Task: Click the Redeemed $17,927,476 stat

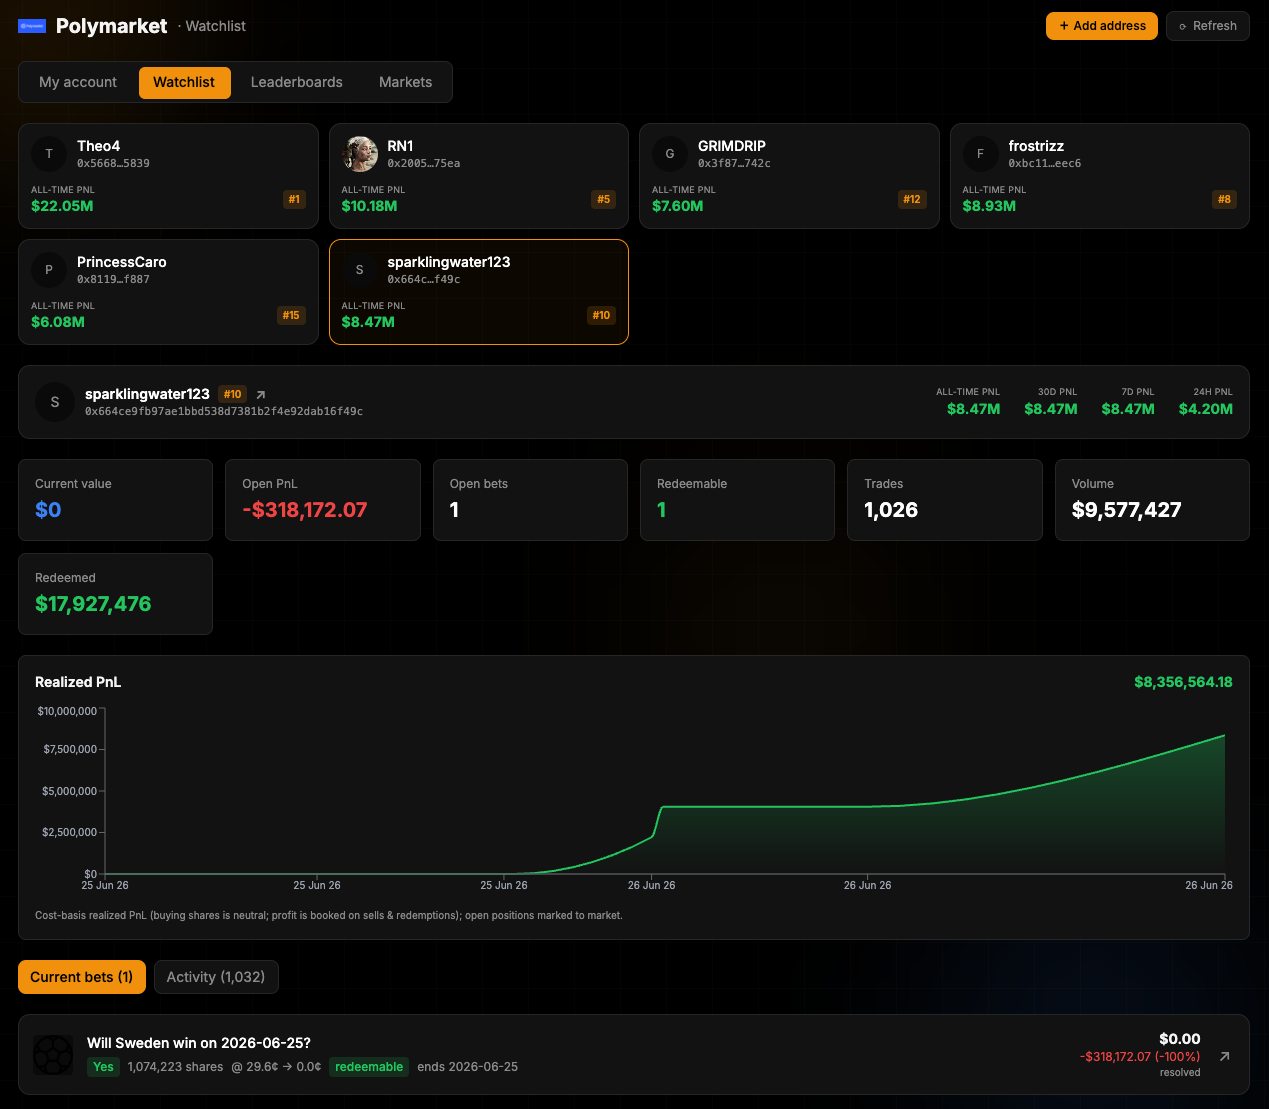Action: pyautogui.click(x=115, y=594)
